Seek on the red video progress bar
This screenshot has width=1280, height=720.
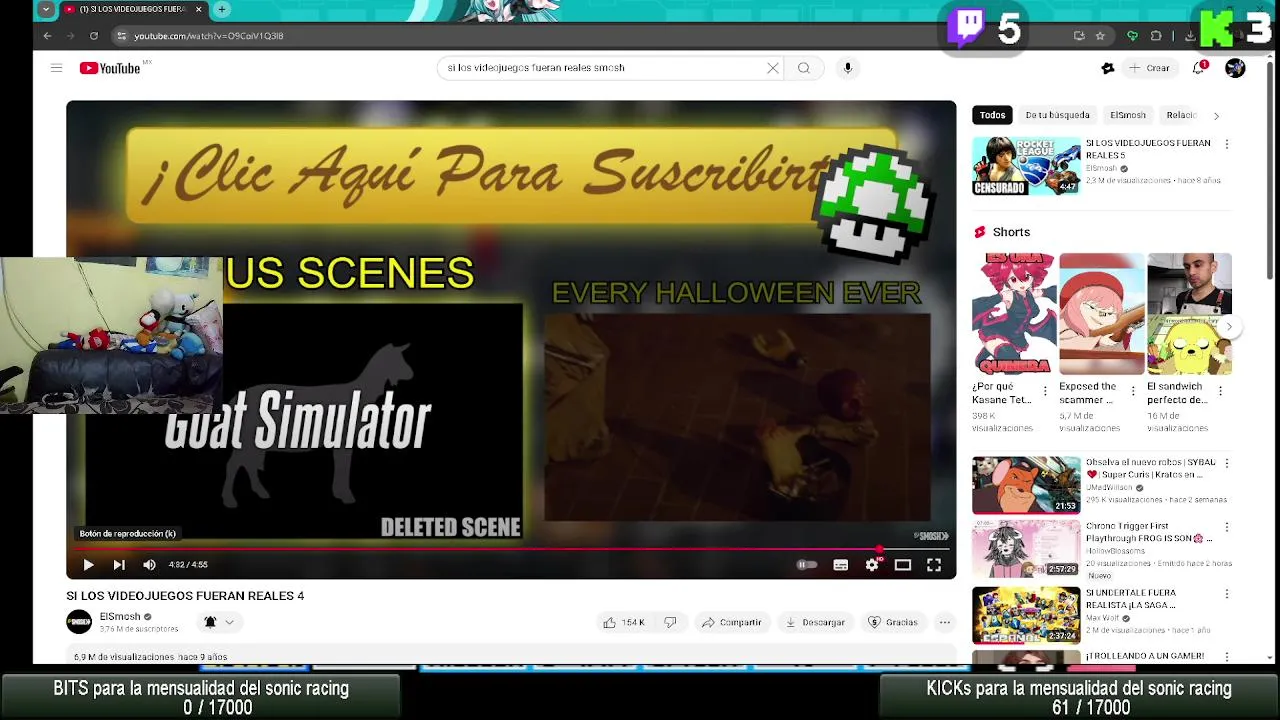click(x=511, y=549)
